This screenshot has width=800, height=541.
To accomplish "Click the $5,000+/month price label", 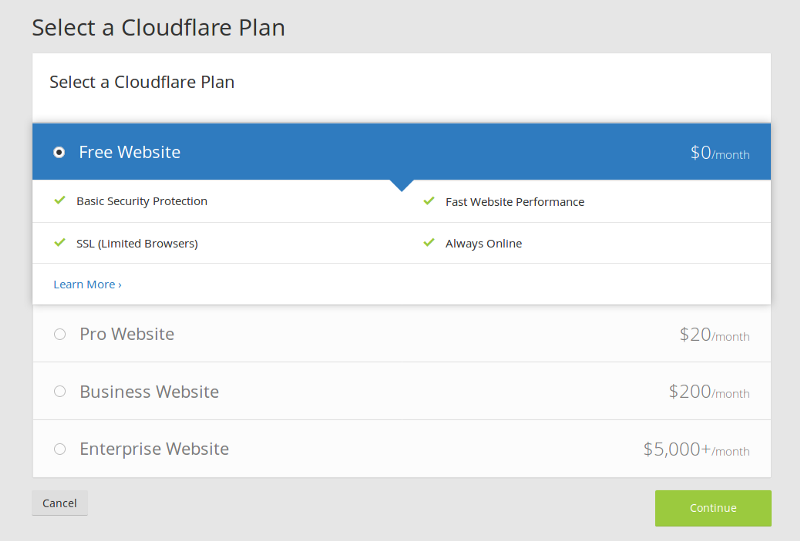I will pos(696,450).
